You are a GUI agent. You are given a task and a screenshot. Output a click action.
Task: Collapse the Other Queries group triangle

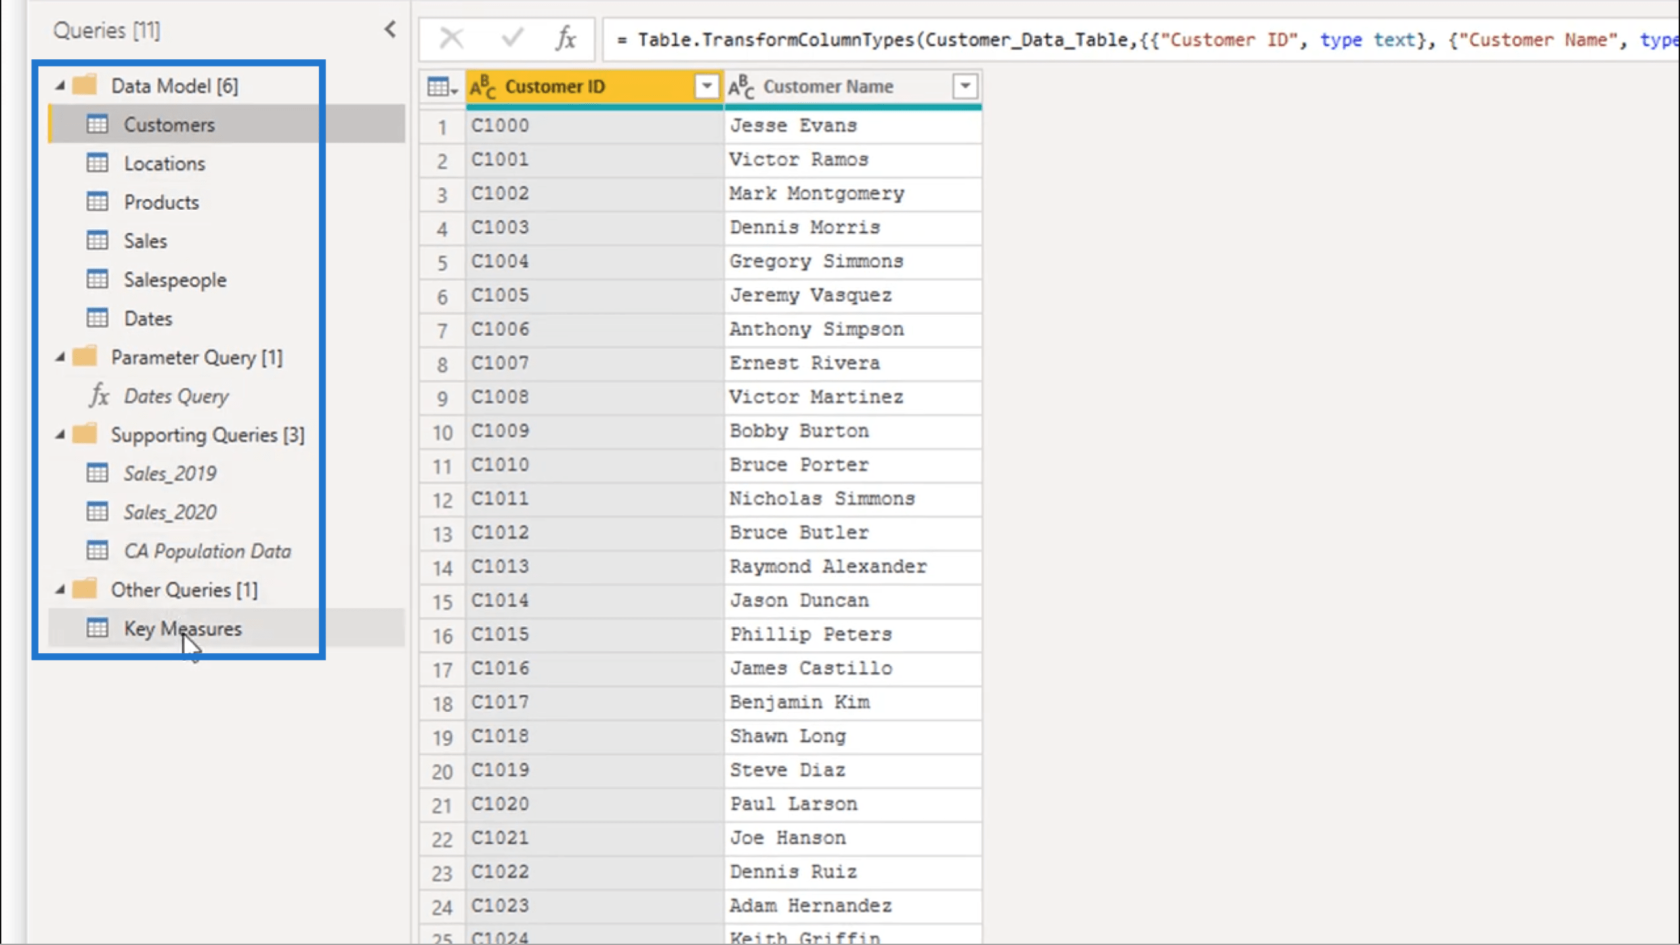pyautogui.click(x=60, y=590)
